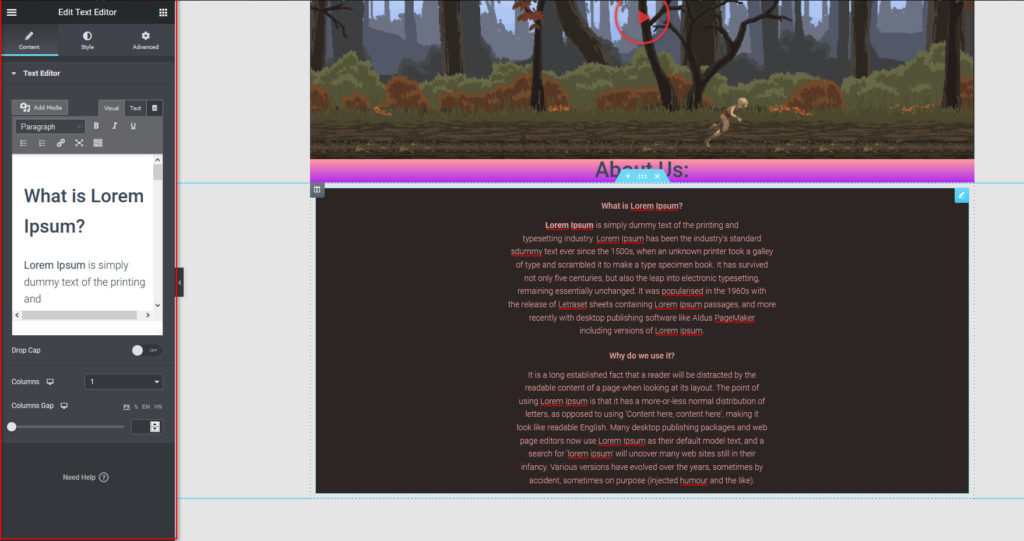Select % unit for Columns Gap
Viewport: 1024px width, 541px height.
(136, 406)
